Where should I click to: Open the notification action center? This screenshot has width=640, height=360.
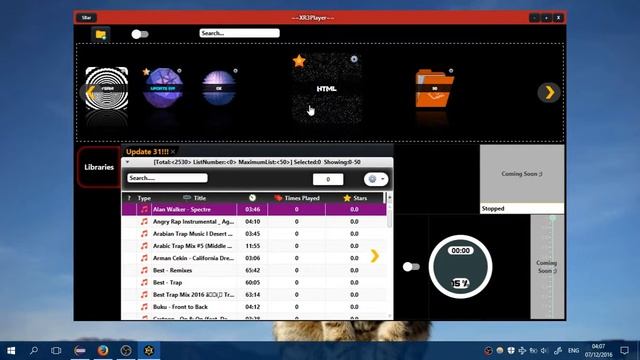coord(624,351)
